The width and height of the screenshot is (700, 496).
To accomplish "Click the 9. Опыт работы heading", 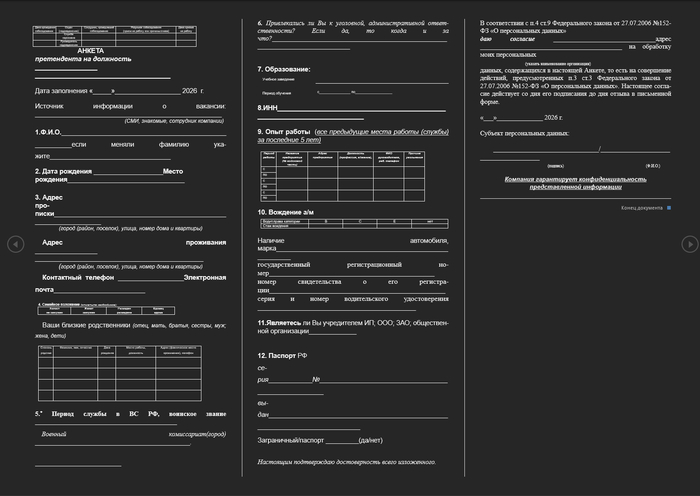I will (x=283, y=132).
